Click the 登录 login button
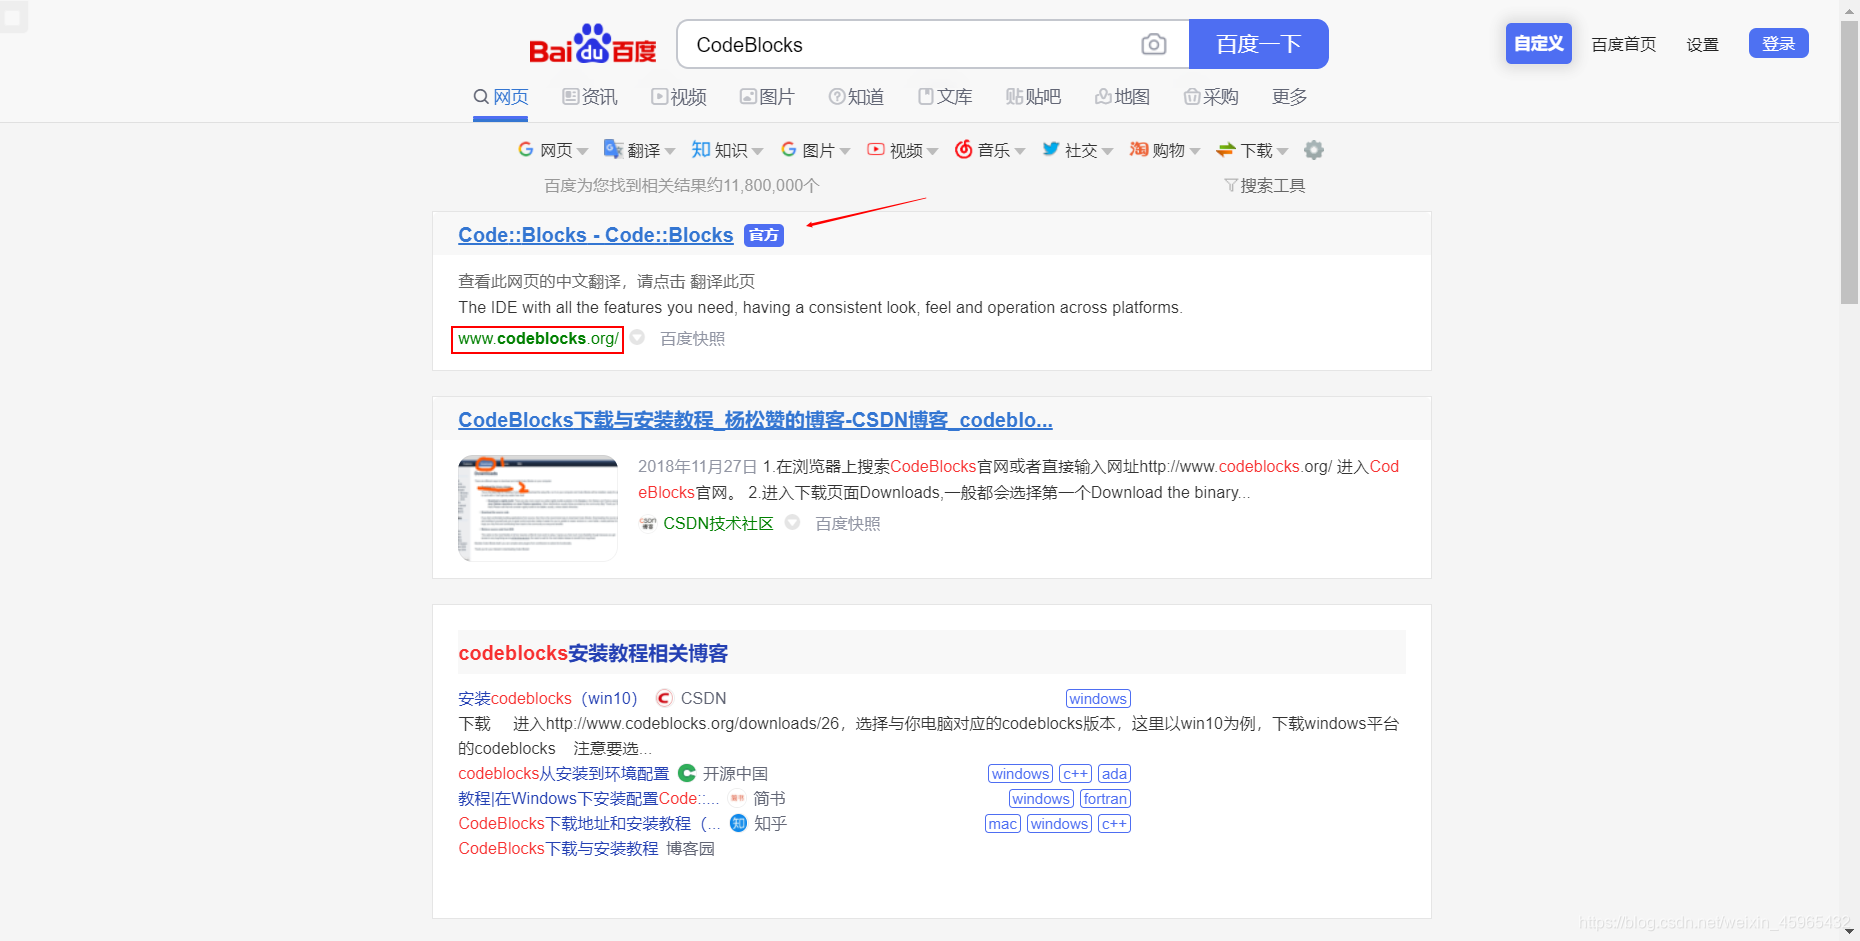The image size is (1860, 941). pyautogui.click(x=1778, y=43)
